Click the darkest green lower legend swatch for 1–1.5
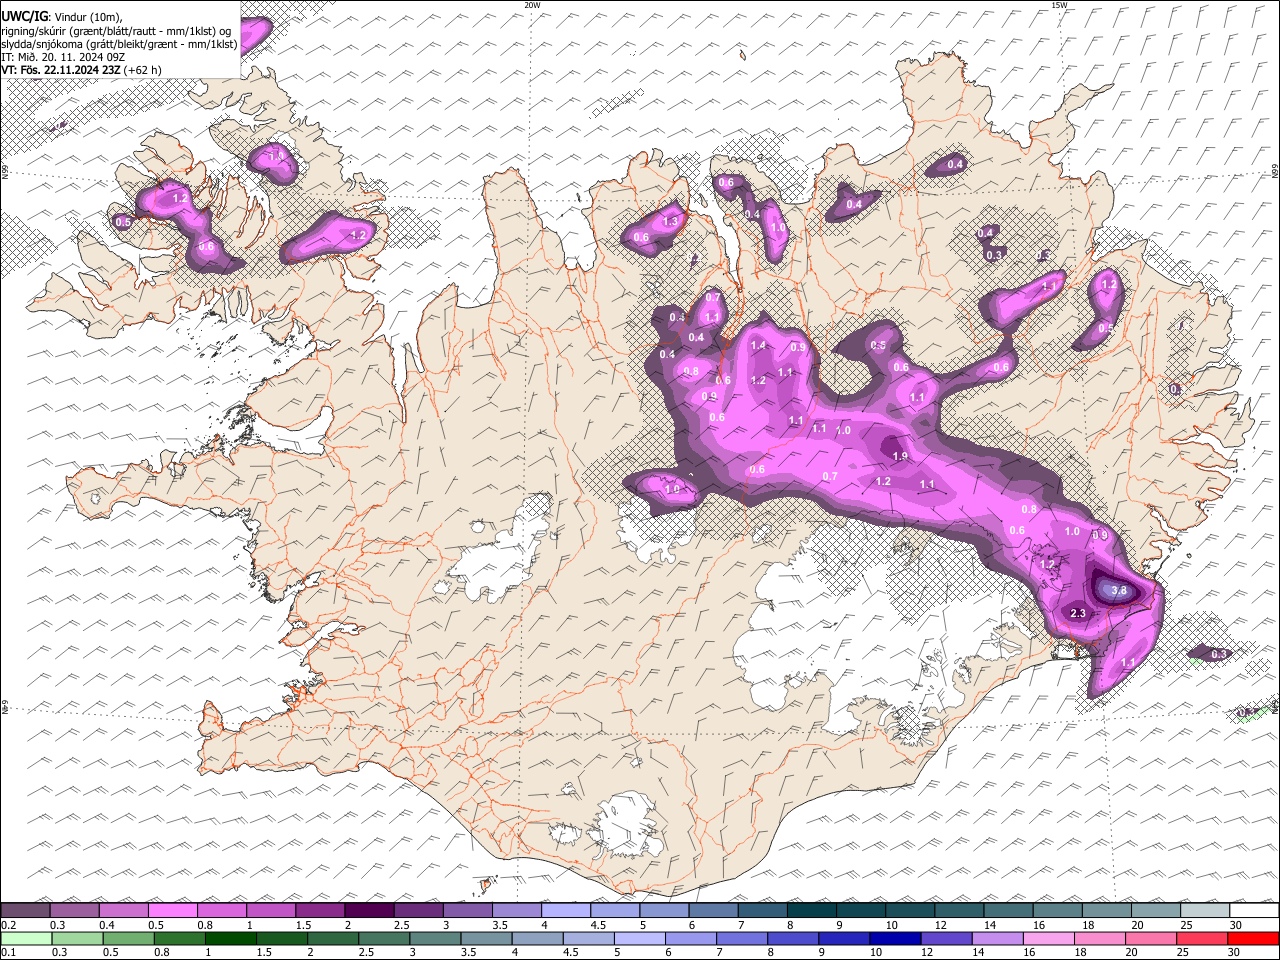The width and height of the screenshot is (1280, 960). [231, 938]
